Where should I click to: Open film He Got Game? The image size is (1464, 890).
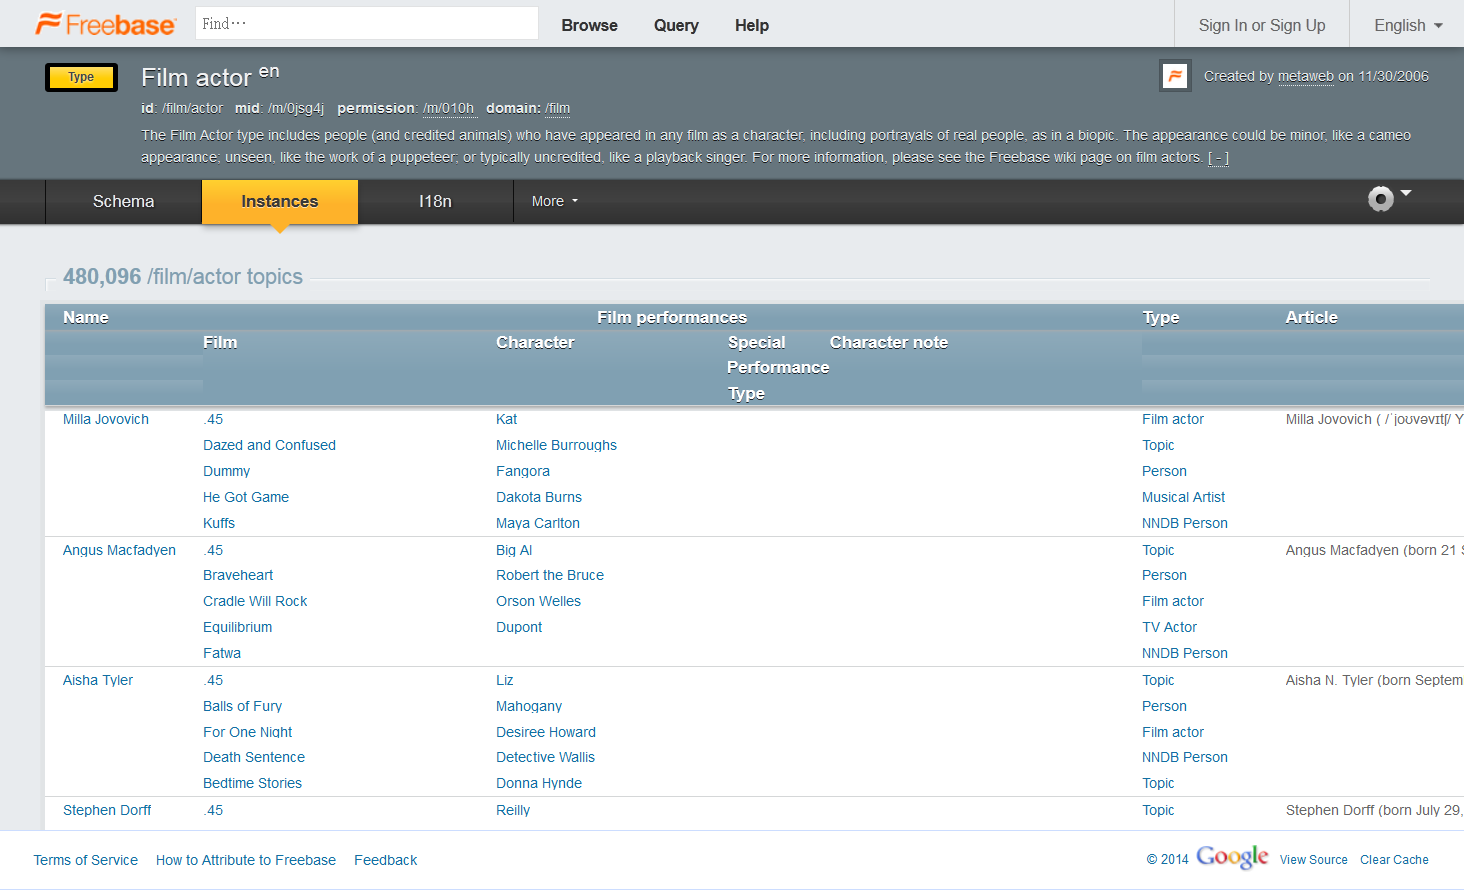pos(246,497)
